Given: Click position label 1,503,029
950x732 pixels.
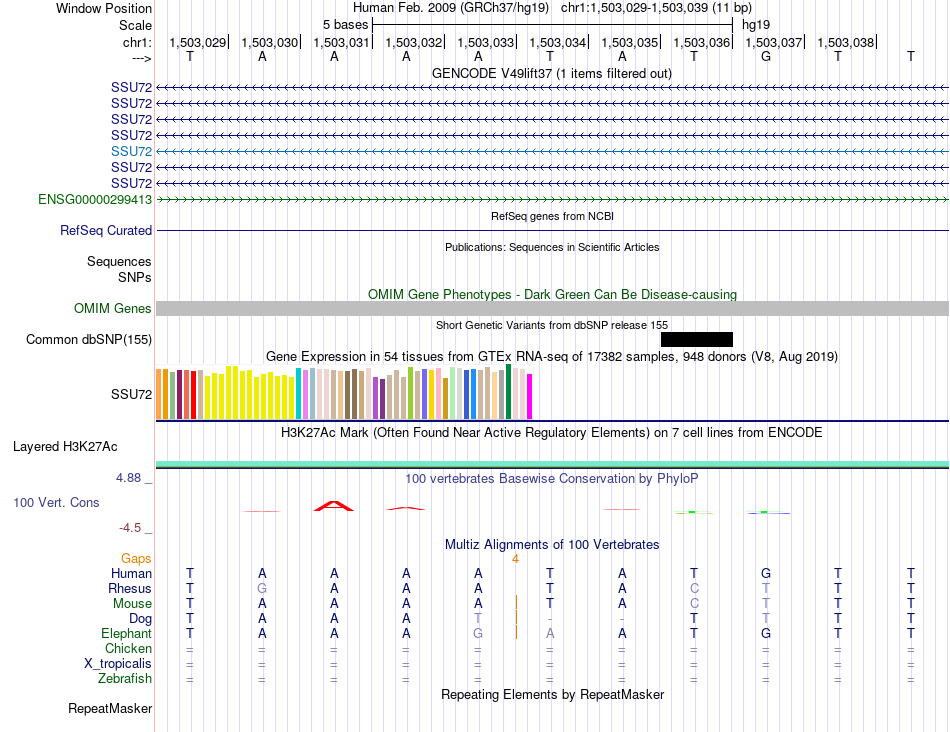Looking at the screenshot, I should [x=198, y=42].
